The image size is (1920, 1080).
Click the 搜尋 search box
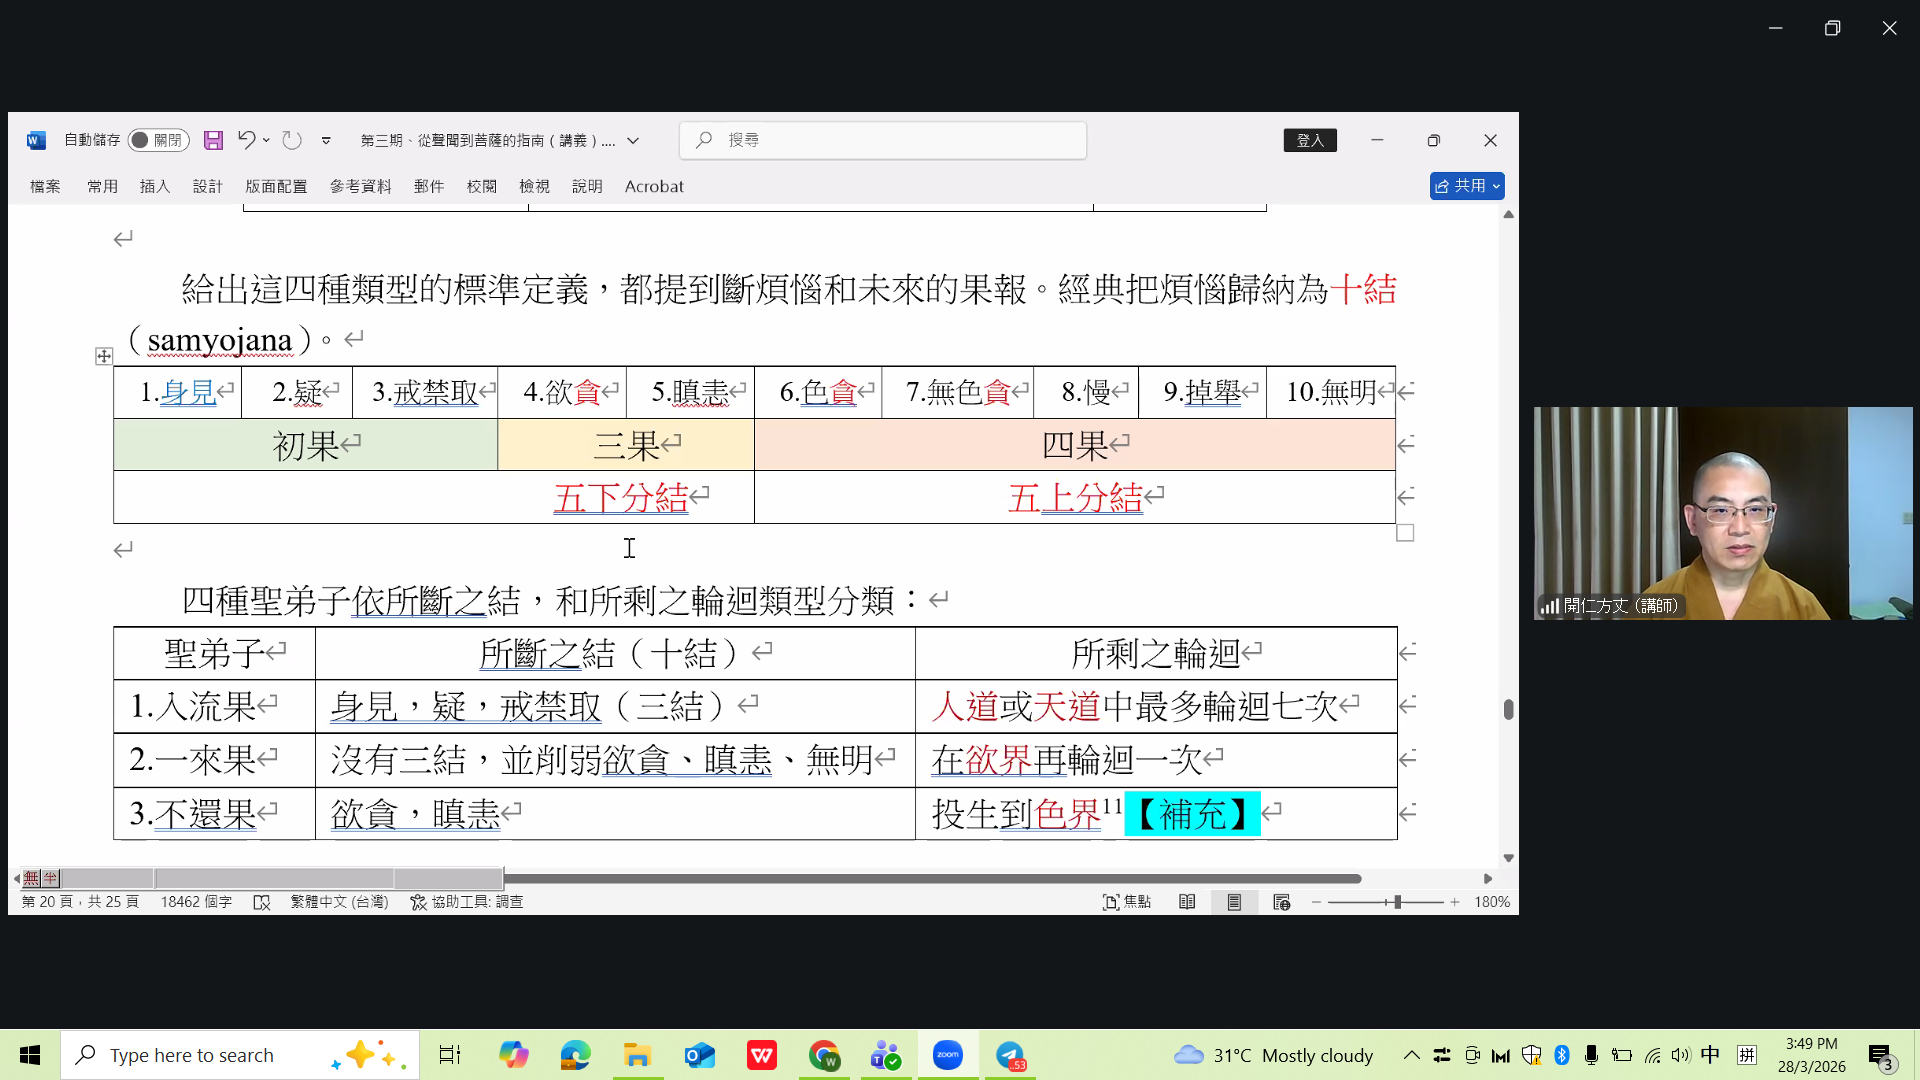(x=883, y=140)
